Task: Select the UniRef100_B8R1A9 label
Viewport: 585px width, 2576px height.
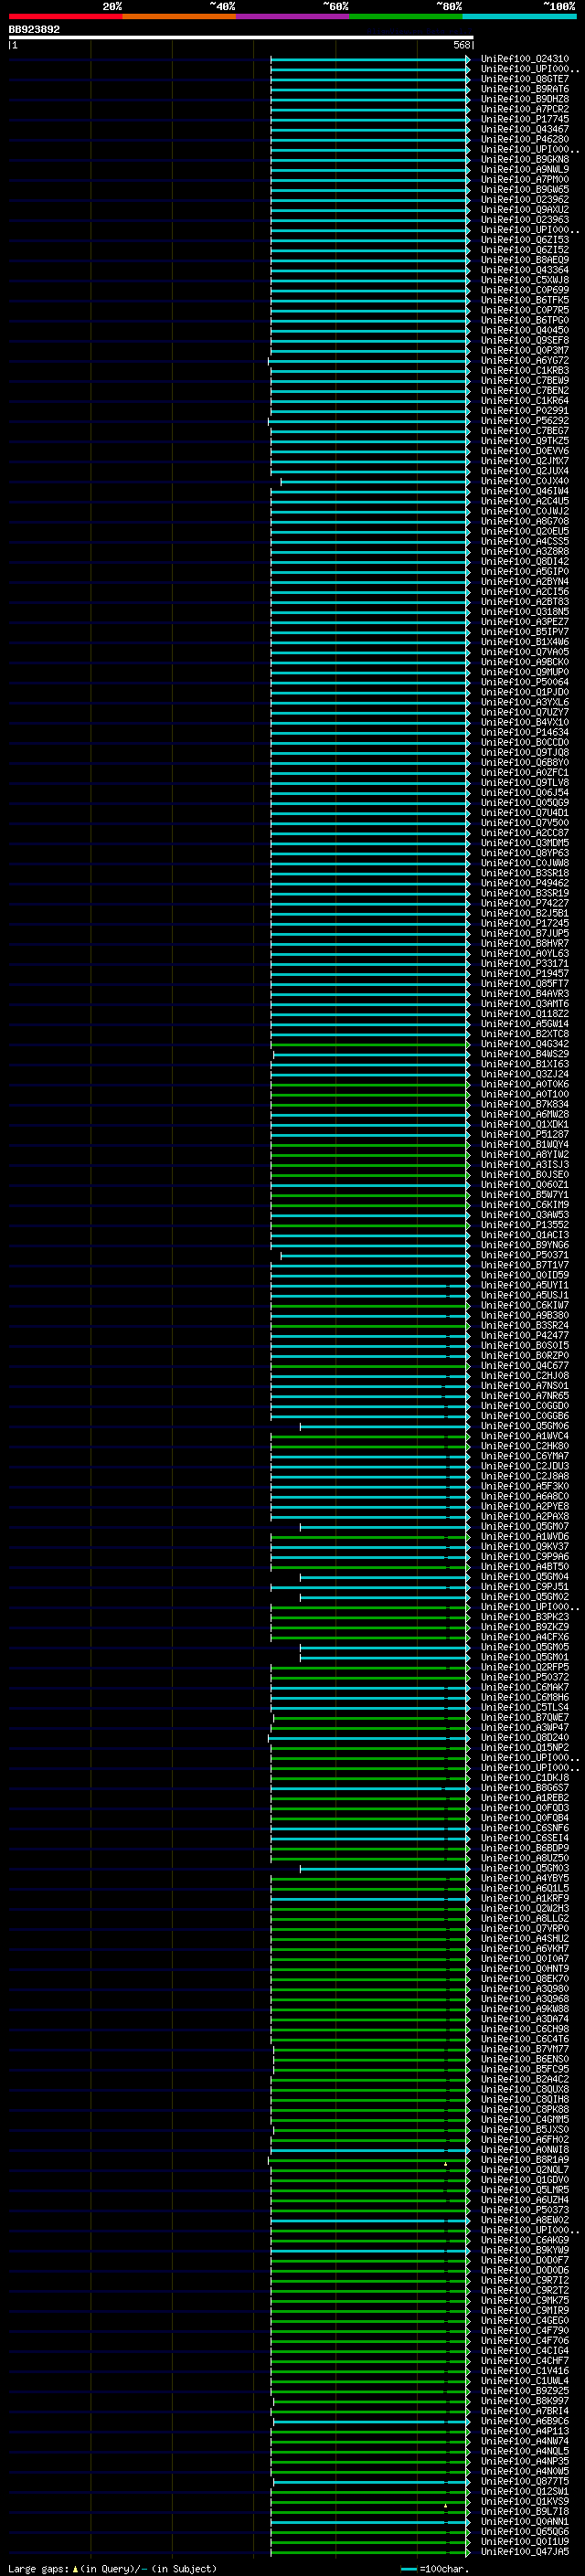Action: click(524, 2159)
